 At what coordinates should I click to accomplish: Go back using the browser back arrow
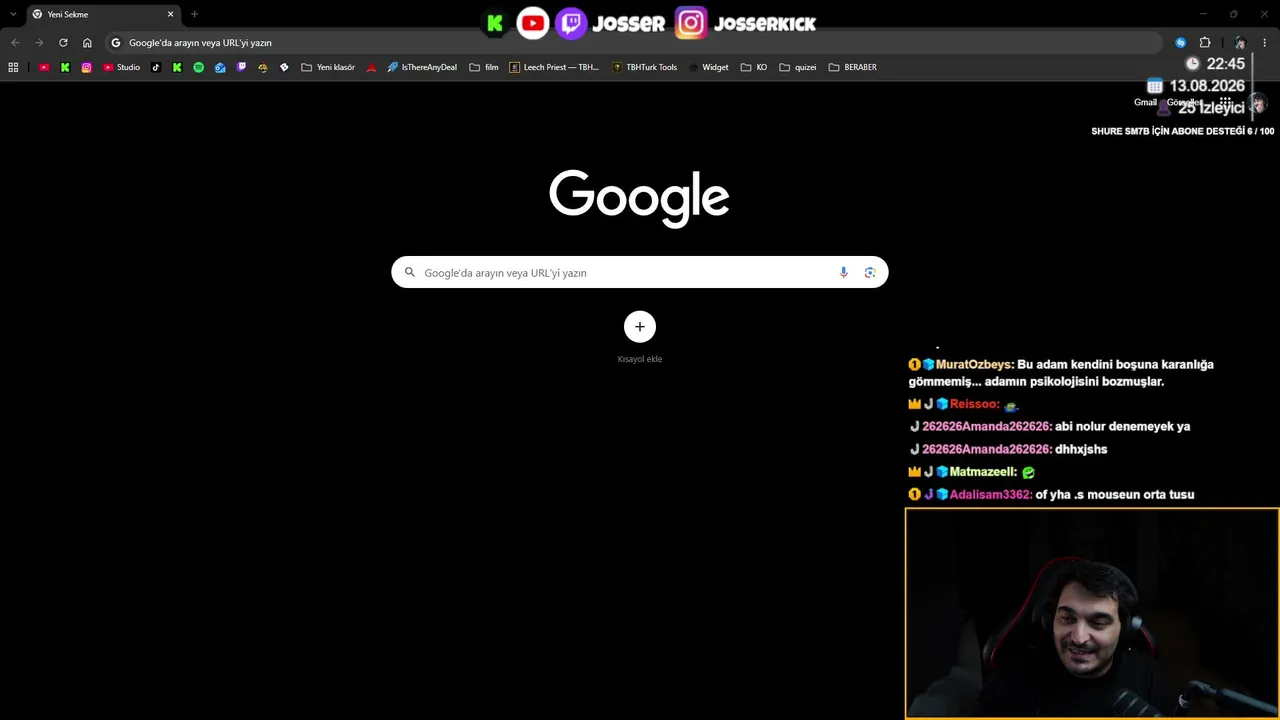click(15, 43)
